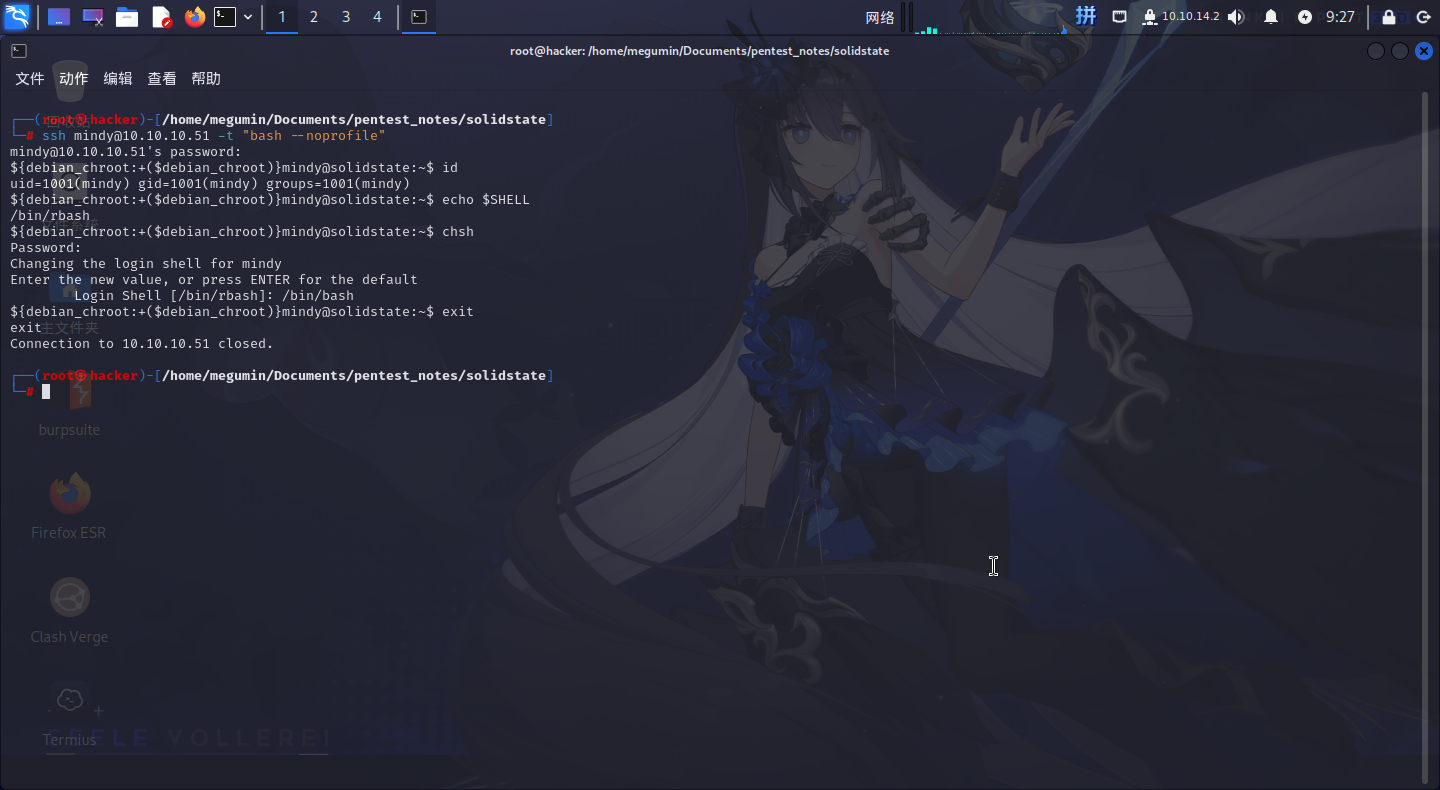Open the notifications bell icon
The width and height of the screenshot is (1440, 790).
point(1271,17)
